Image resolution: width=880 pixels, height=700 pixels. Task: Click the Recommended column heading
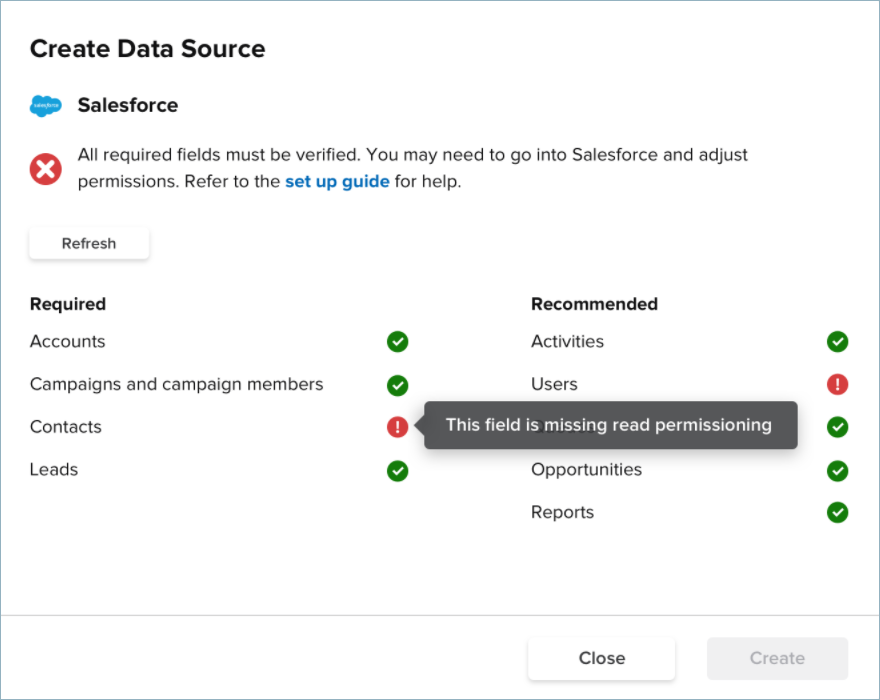pos(594,304)
